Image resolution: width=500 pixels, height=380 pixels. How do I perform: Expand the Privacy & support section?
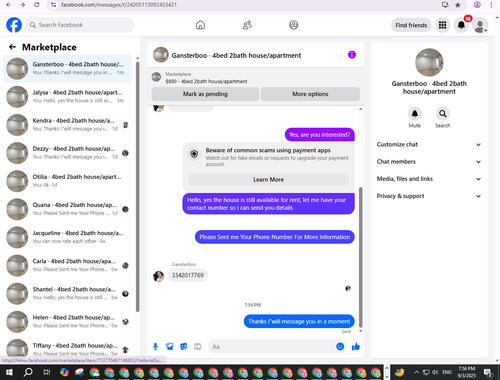click(429, 196)
